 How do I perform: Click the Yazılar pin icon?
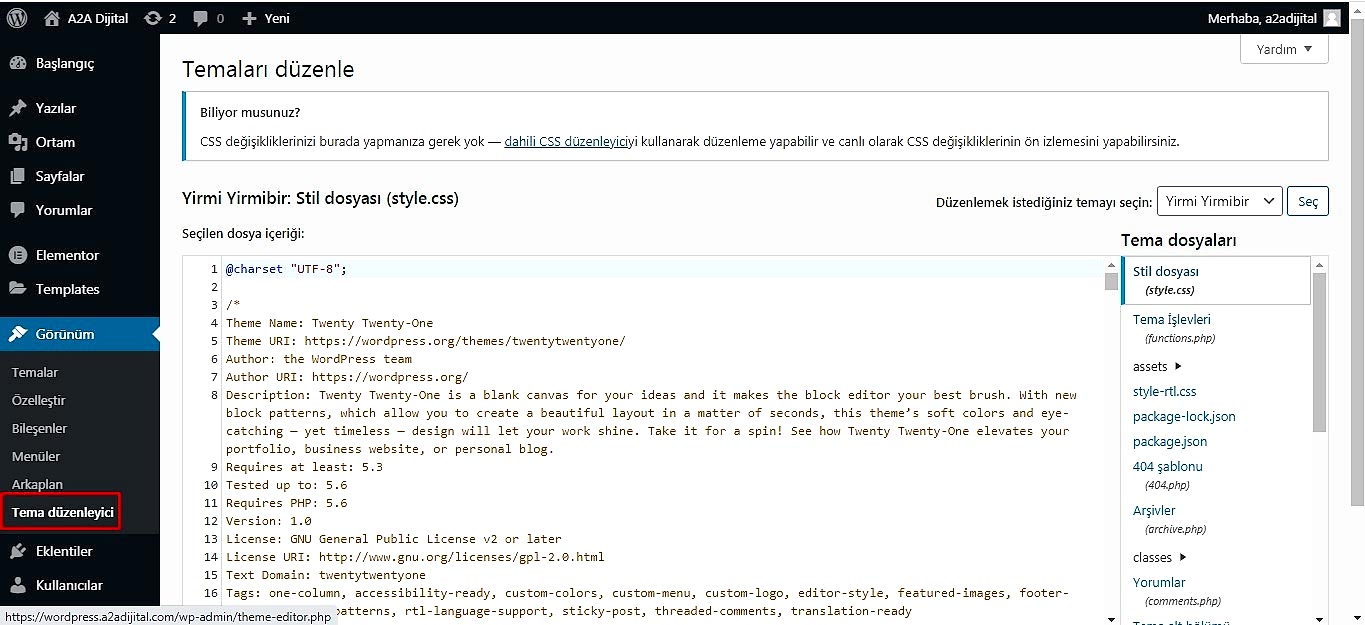tap(18, 108)
